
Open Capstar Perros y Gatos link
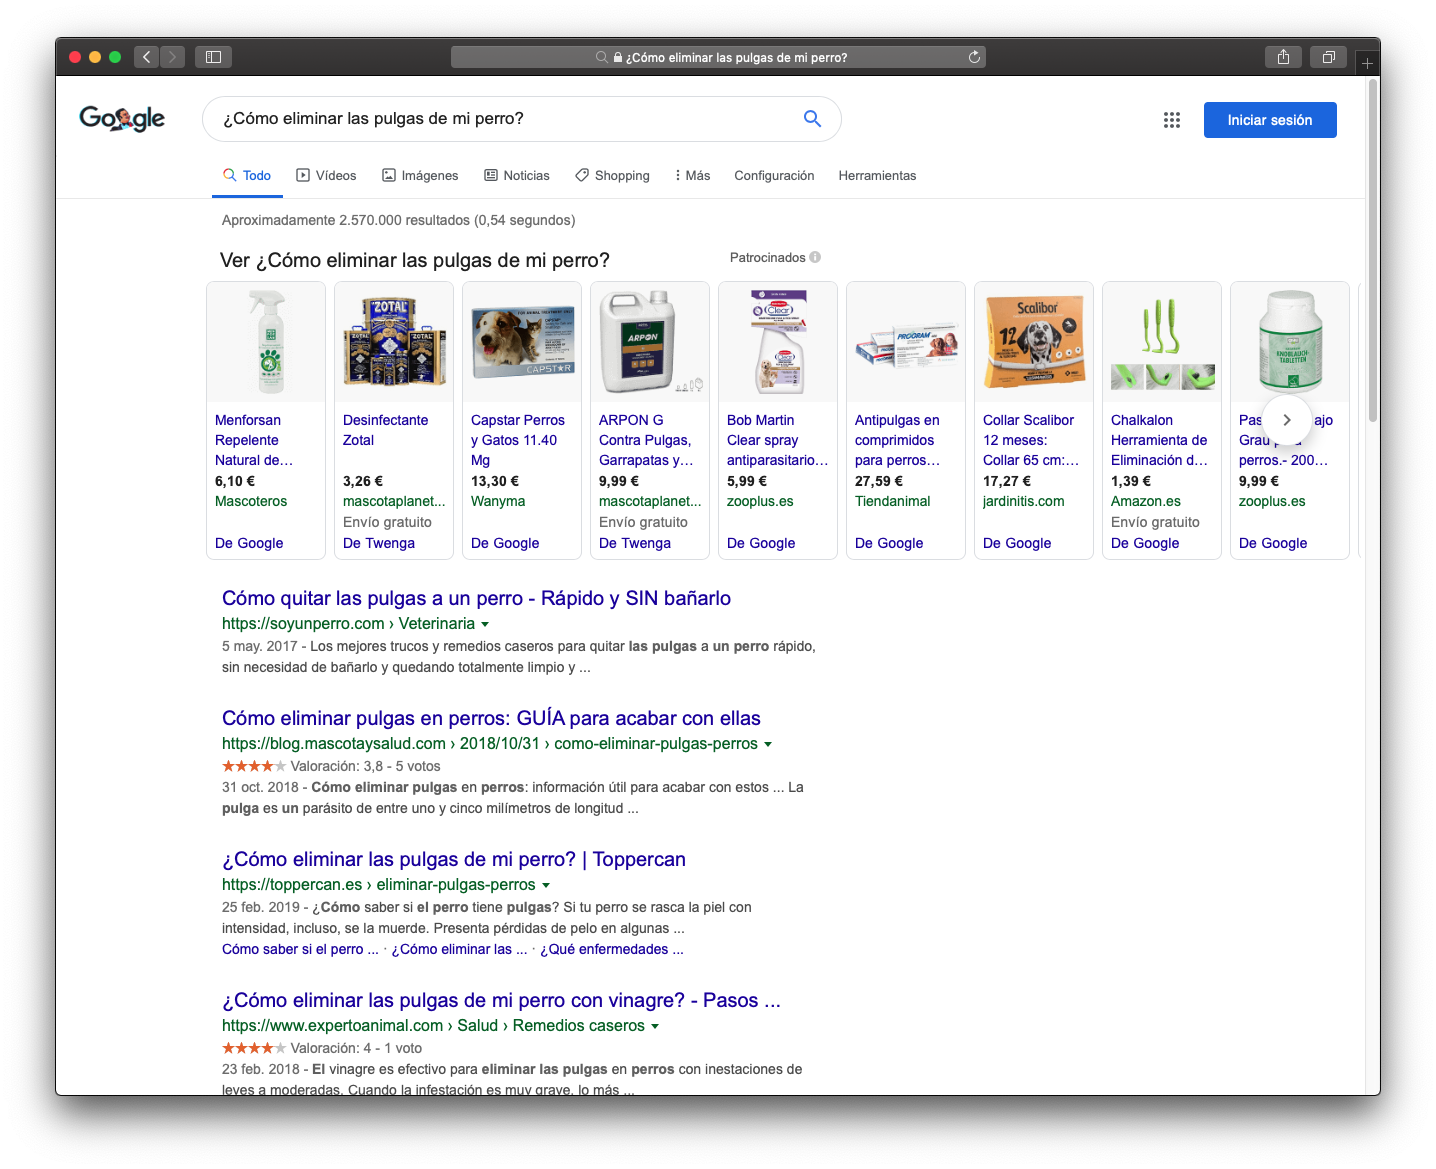click(x=518, y=440)
